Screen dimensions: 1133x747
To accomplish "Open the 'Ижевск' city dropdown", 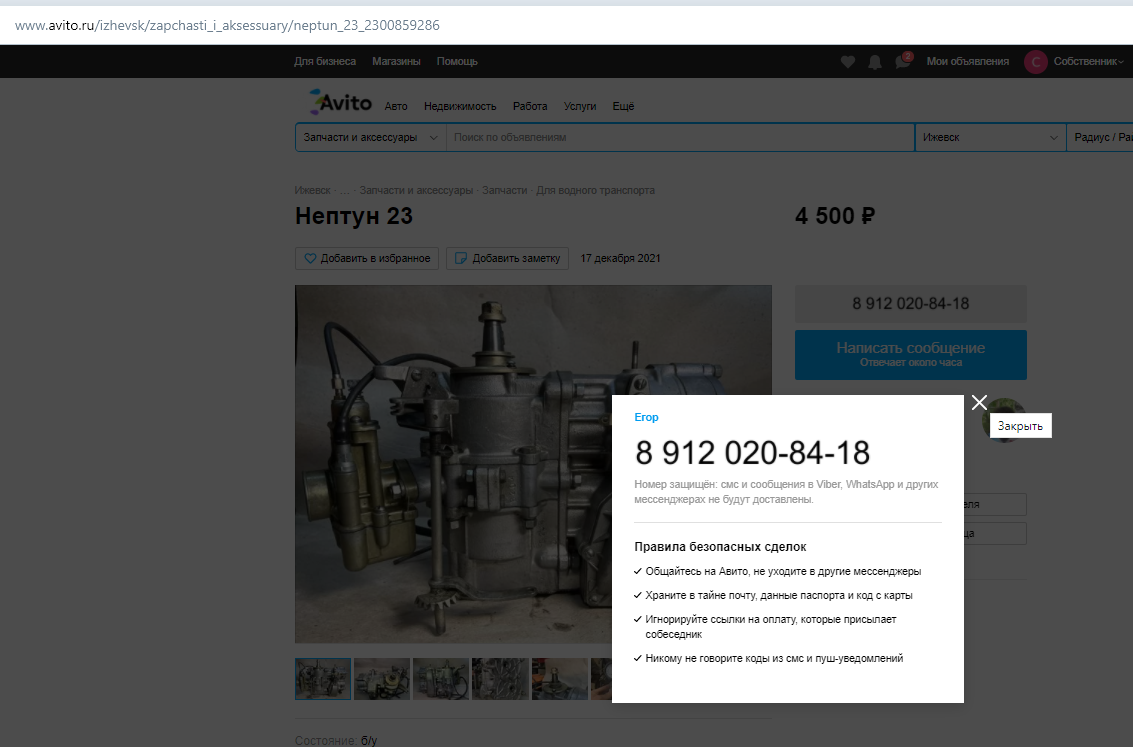I will pyautogui.click(x=990, y=138).
